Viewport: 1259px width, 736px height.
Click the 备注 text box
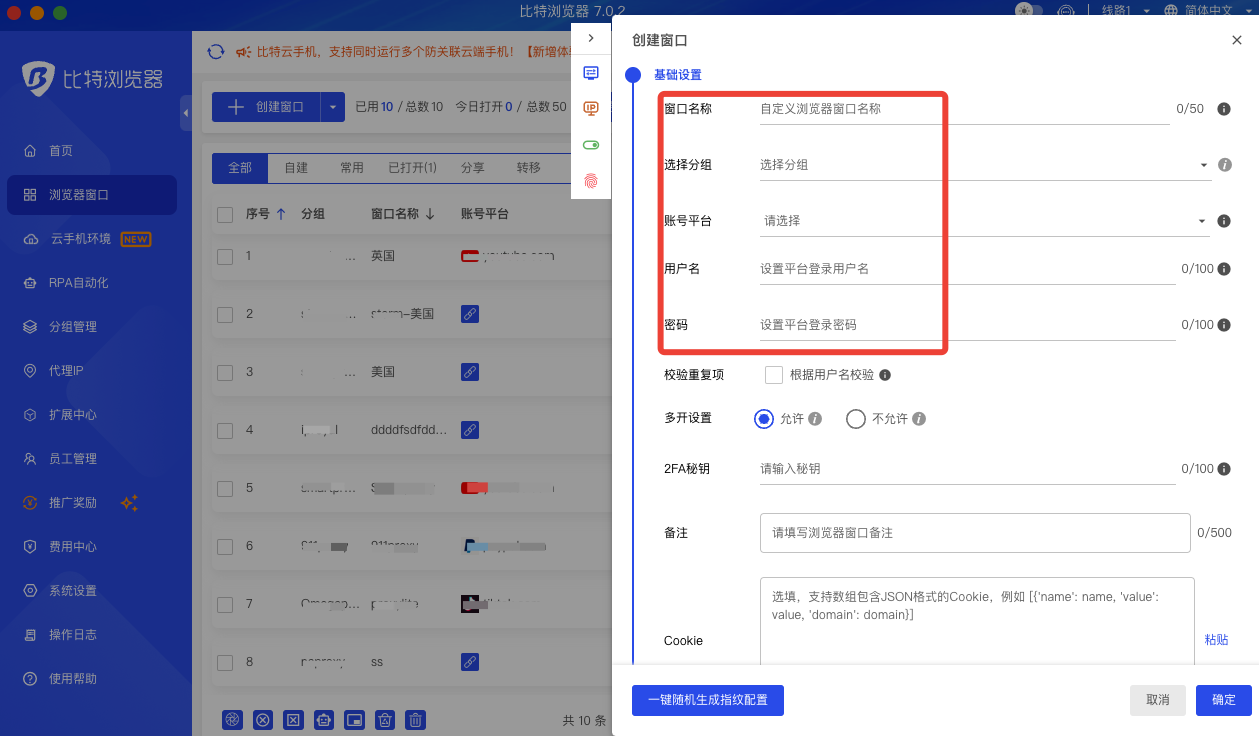tap(975, 533)
